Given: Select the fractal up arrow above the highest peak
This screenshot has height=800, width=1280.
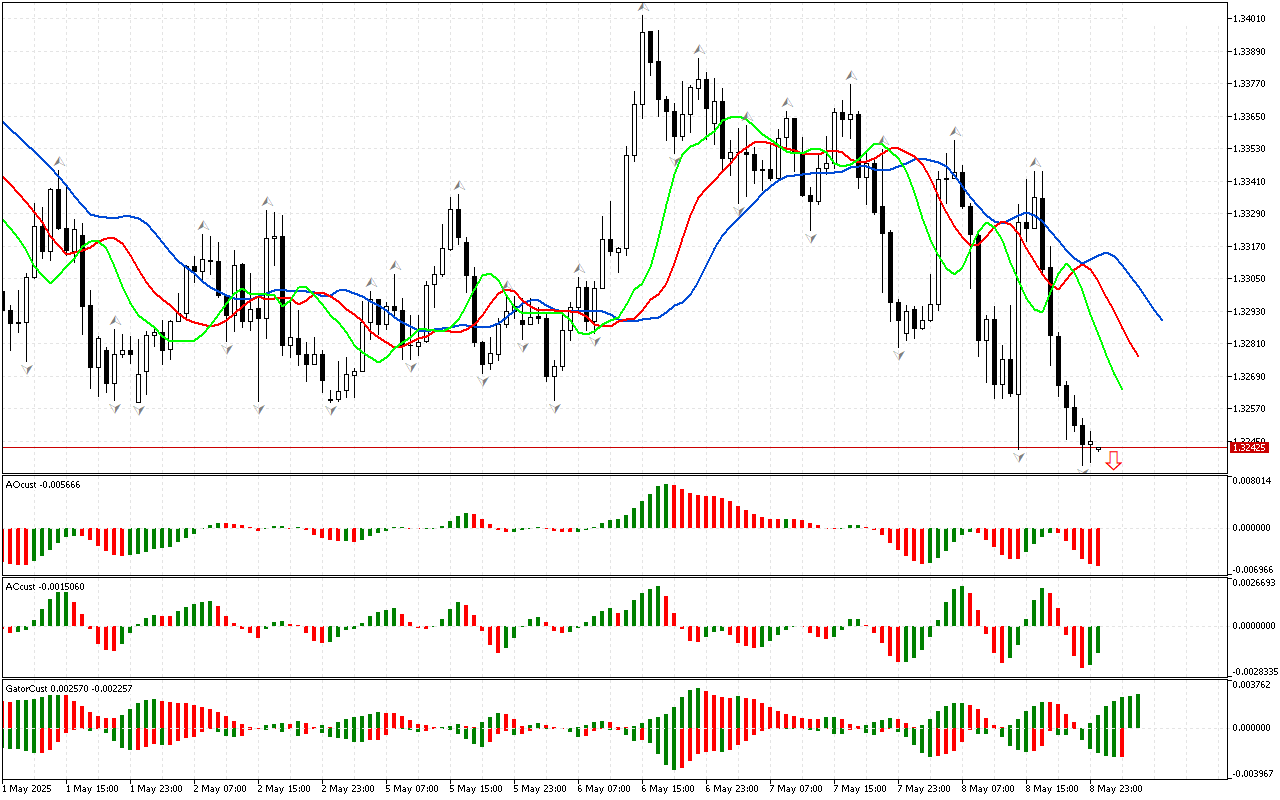Looking at the screenshot, I should 644,8.
